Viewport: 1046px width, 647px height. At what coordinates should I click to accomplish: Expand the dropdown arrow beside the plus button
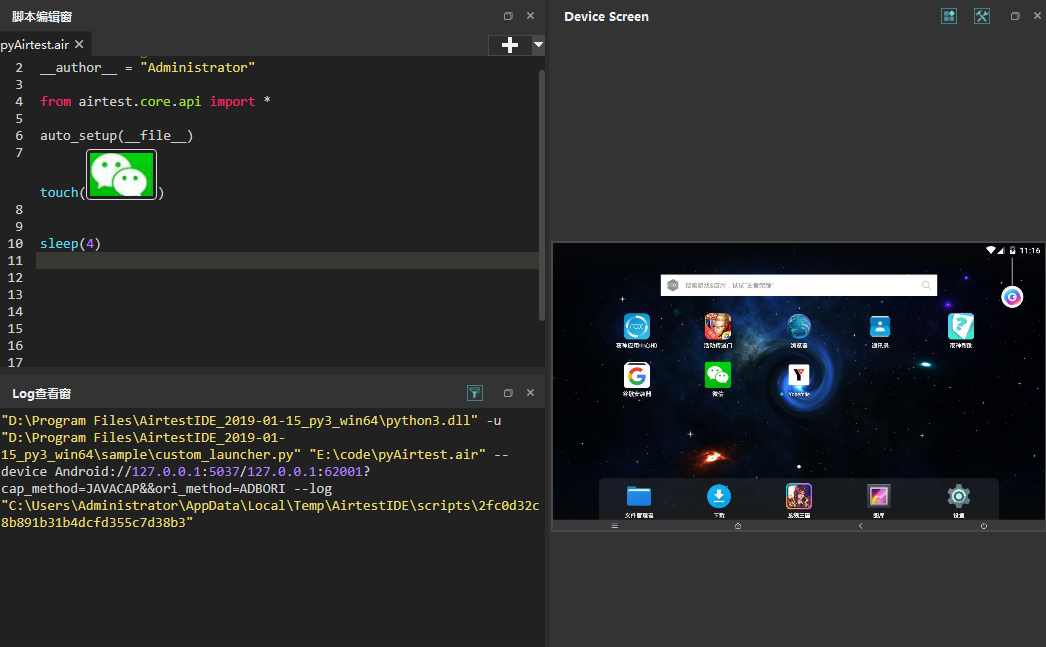pos(538,45)
